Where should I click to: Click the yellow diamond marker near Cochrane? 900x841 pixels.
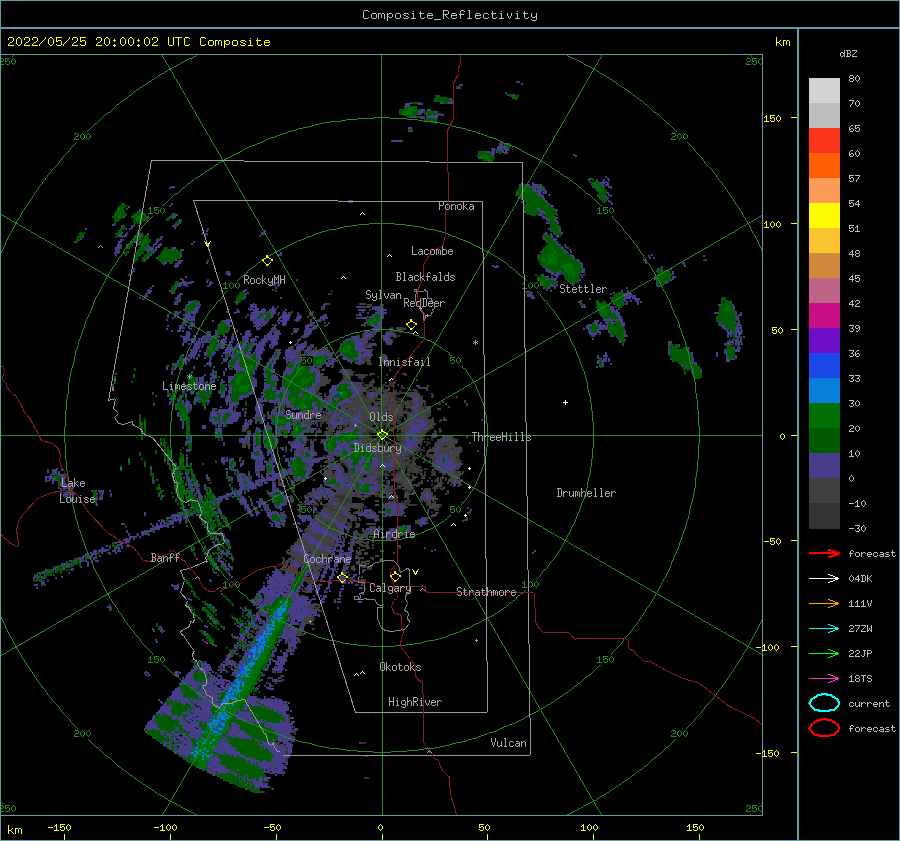[x=342, y=577]
